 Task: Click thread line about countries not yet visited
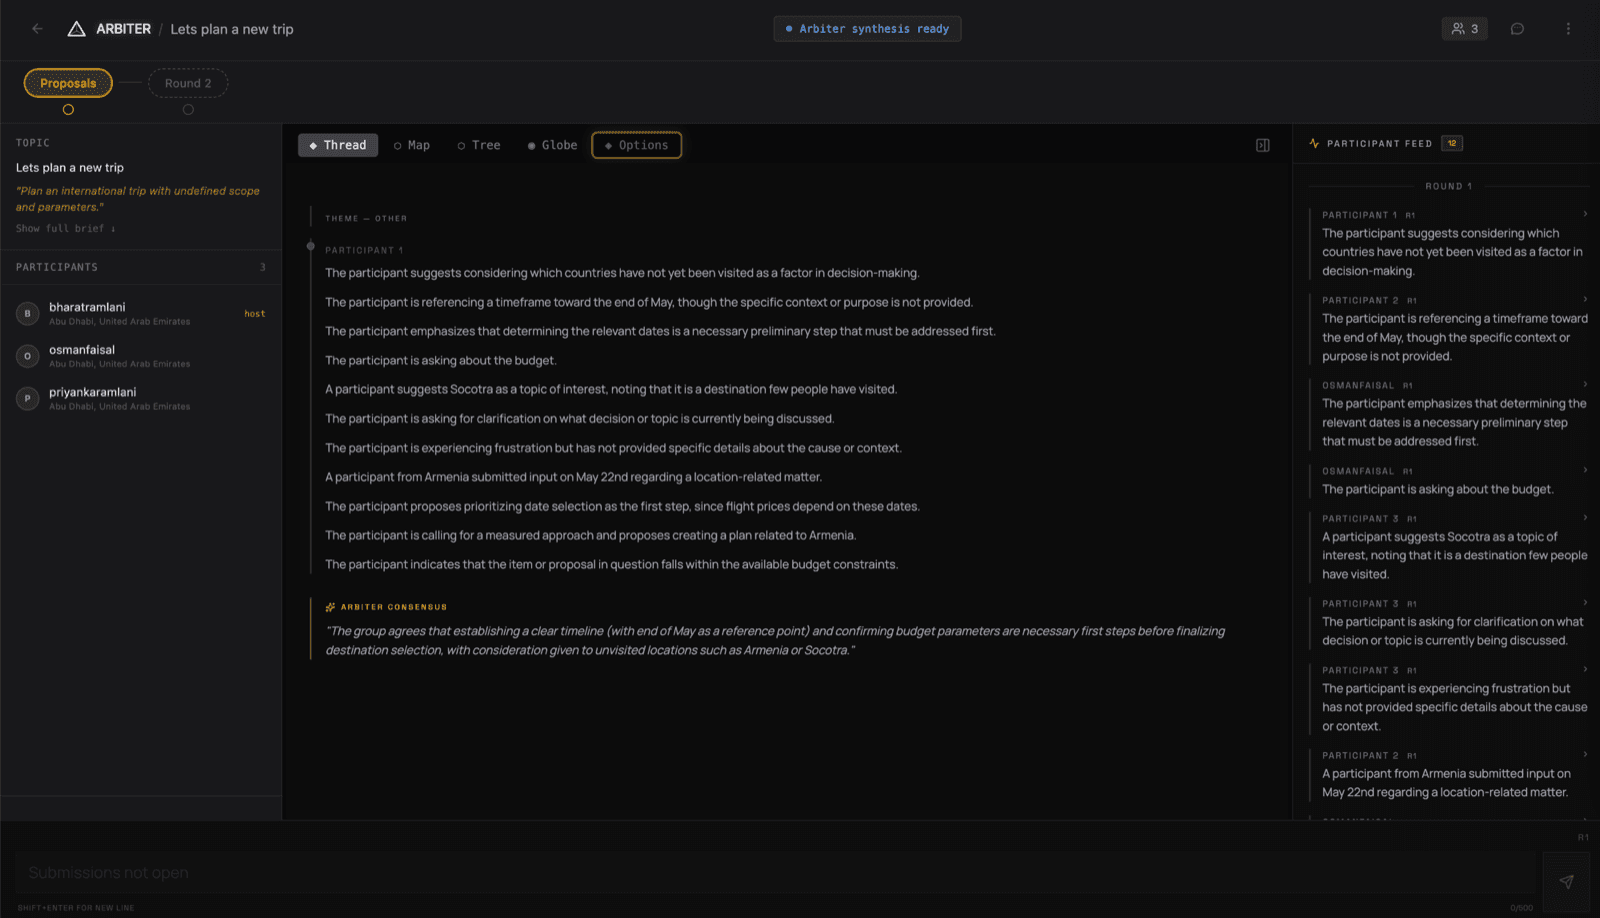tap(622, 274)
